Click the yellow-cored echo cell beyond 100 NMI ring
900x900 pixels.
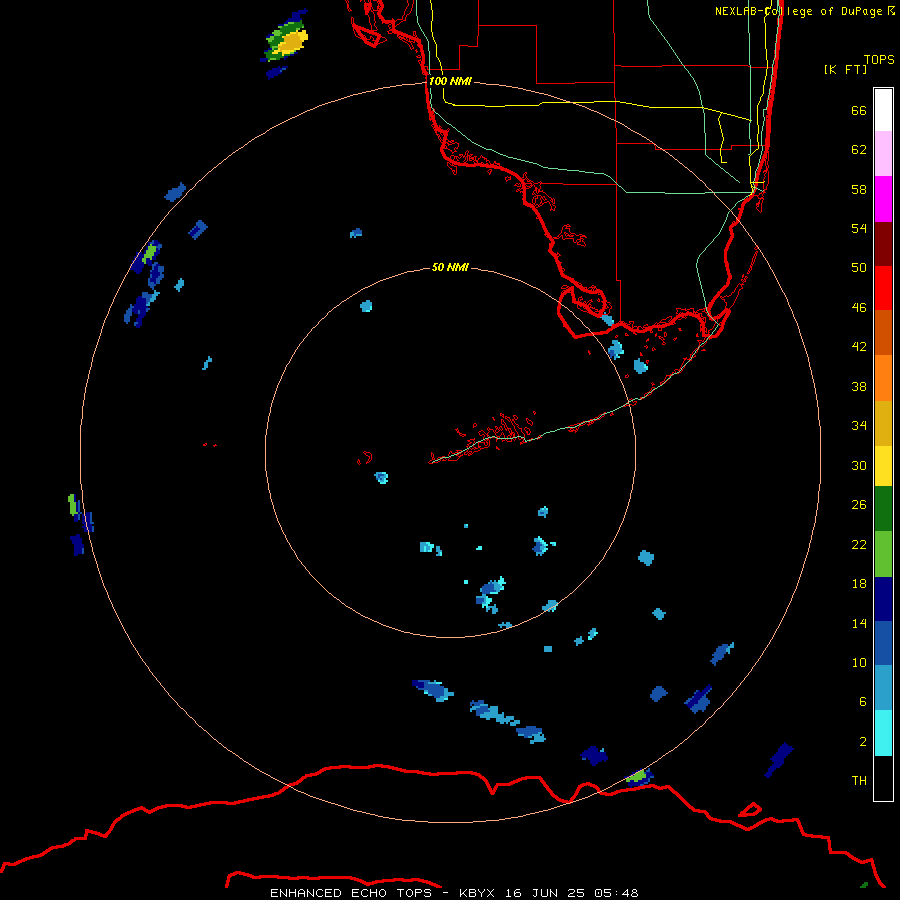286,41
